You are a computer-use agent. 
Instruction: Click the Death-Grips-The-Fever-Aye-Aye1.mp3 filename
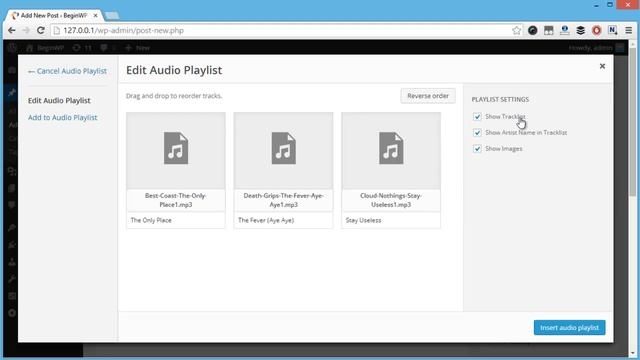tap(283, 200)
